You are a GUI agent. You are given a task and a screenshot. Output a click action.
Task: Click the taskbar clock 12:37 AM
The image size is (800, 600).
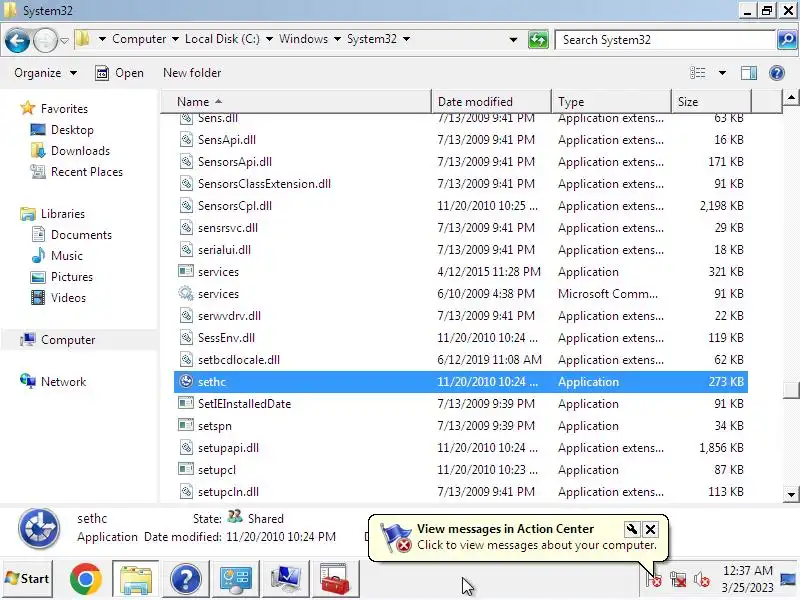(747, 570)
